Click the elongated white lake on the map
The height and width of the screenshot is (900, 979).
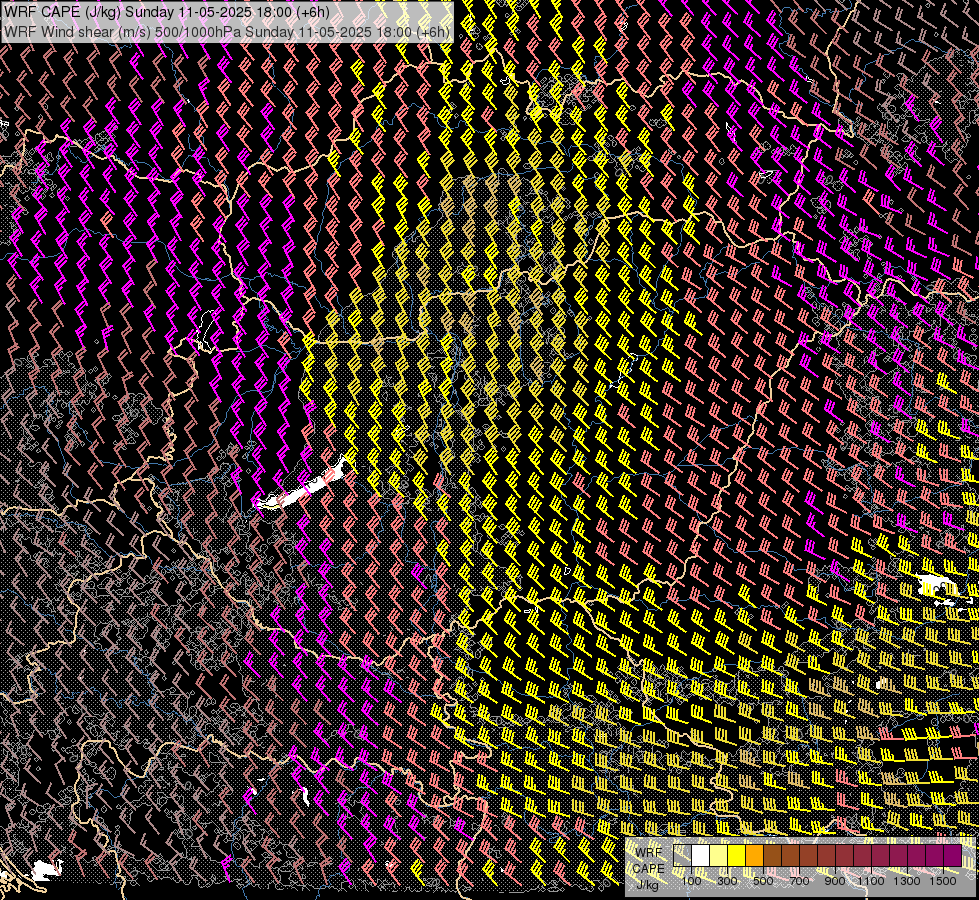pos(300,487)
